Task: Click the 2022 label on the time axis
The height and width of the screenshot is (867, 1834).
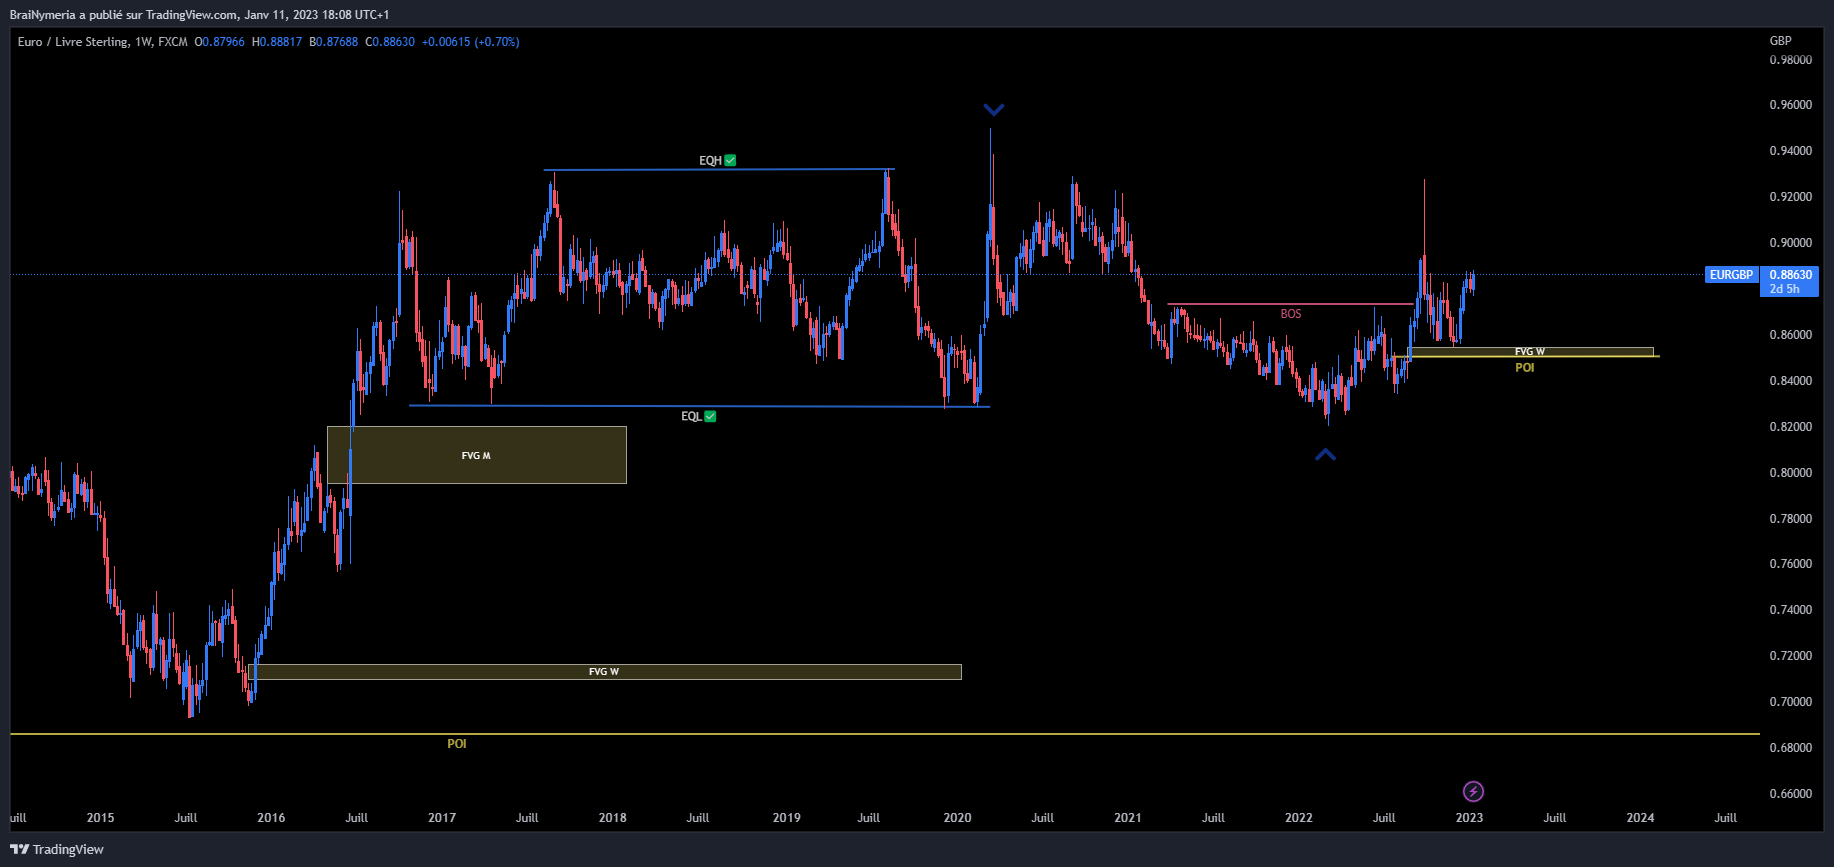Action: [1299, 818]
